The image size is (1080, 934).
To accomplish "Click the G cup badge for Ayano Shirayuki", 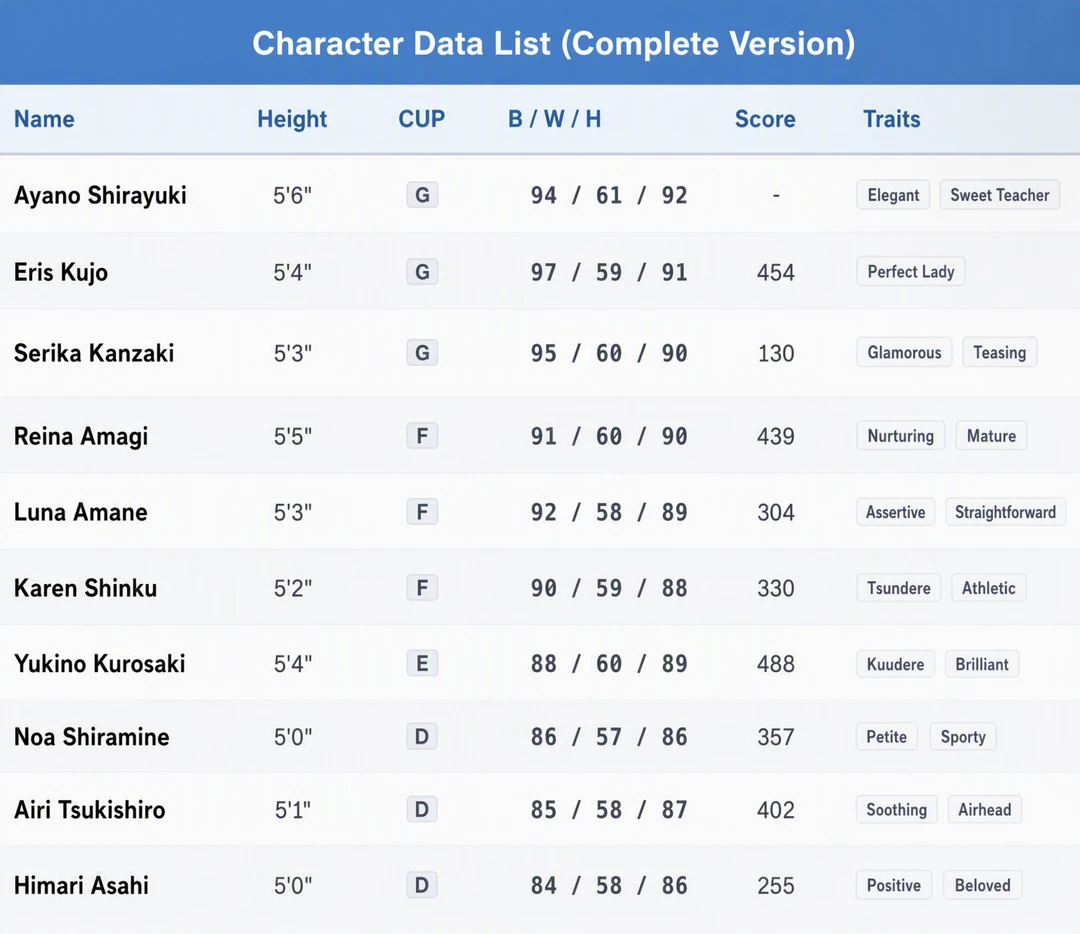I will (x=422, y=195).
